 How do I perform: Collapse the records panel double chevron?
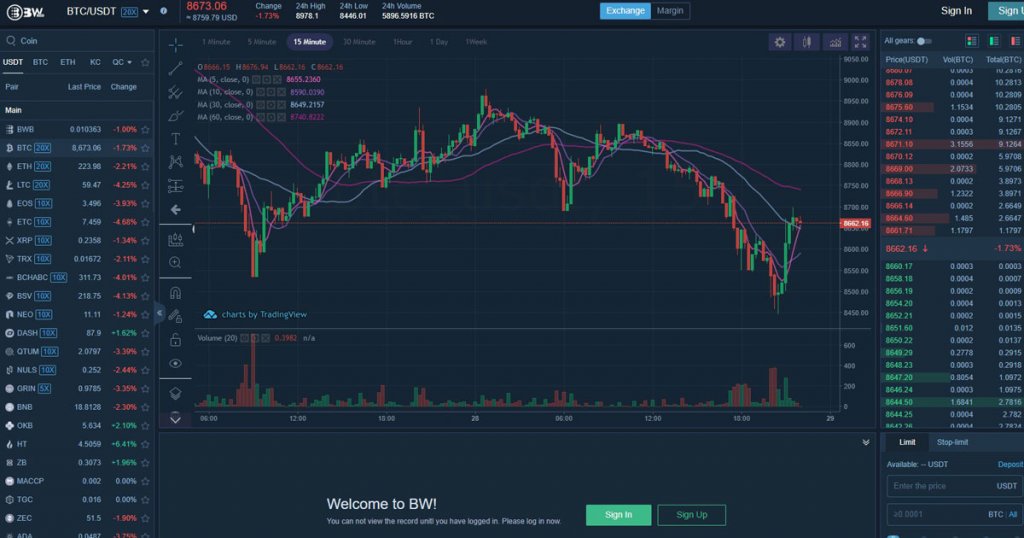[x=866, y=443]
